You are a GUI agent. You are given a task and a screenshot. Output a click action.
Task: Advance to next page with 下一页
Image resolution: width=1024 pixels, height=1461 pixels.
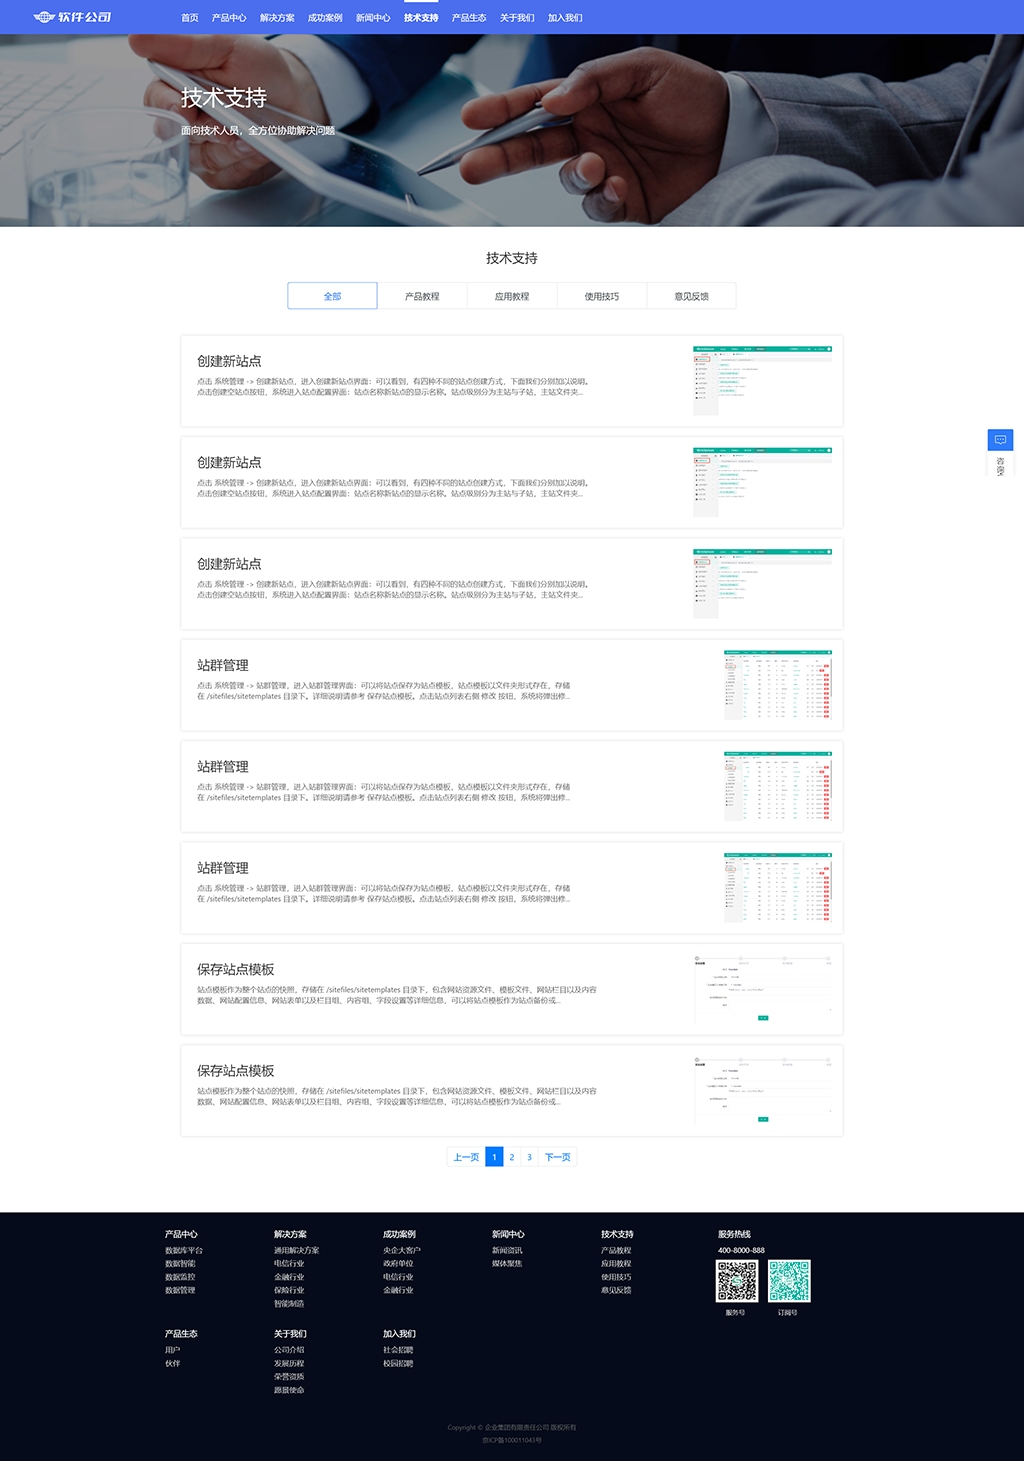(x=558, y=1157)
